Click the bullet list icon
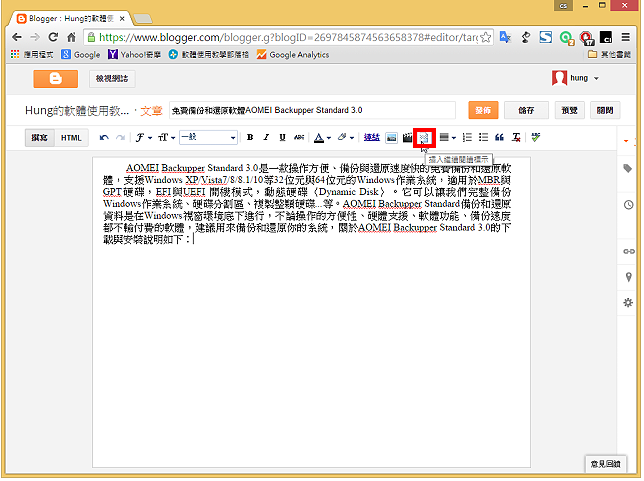 (483, 138)
